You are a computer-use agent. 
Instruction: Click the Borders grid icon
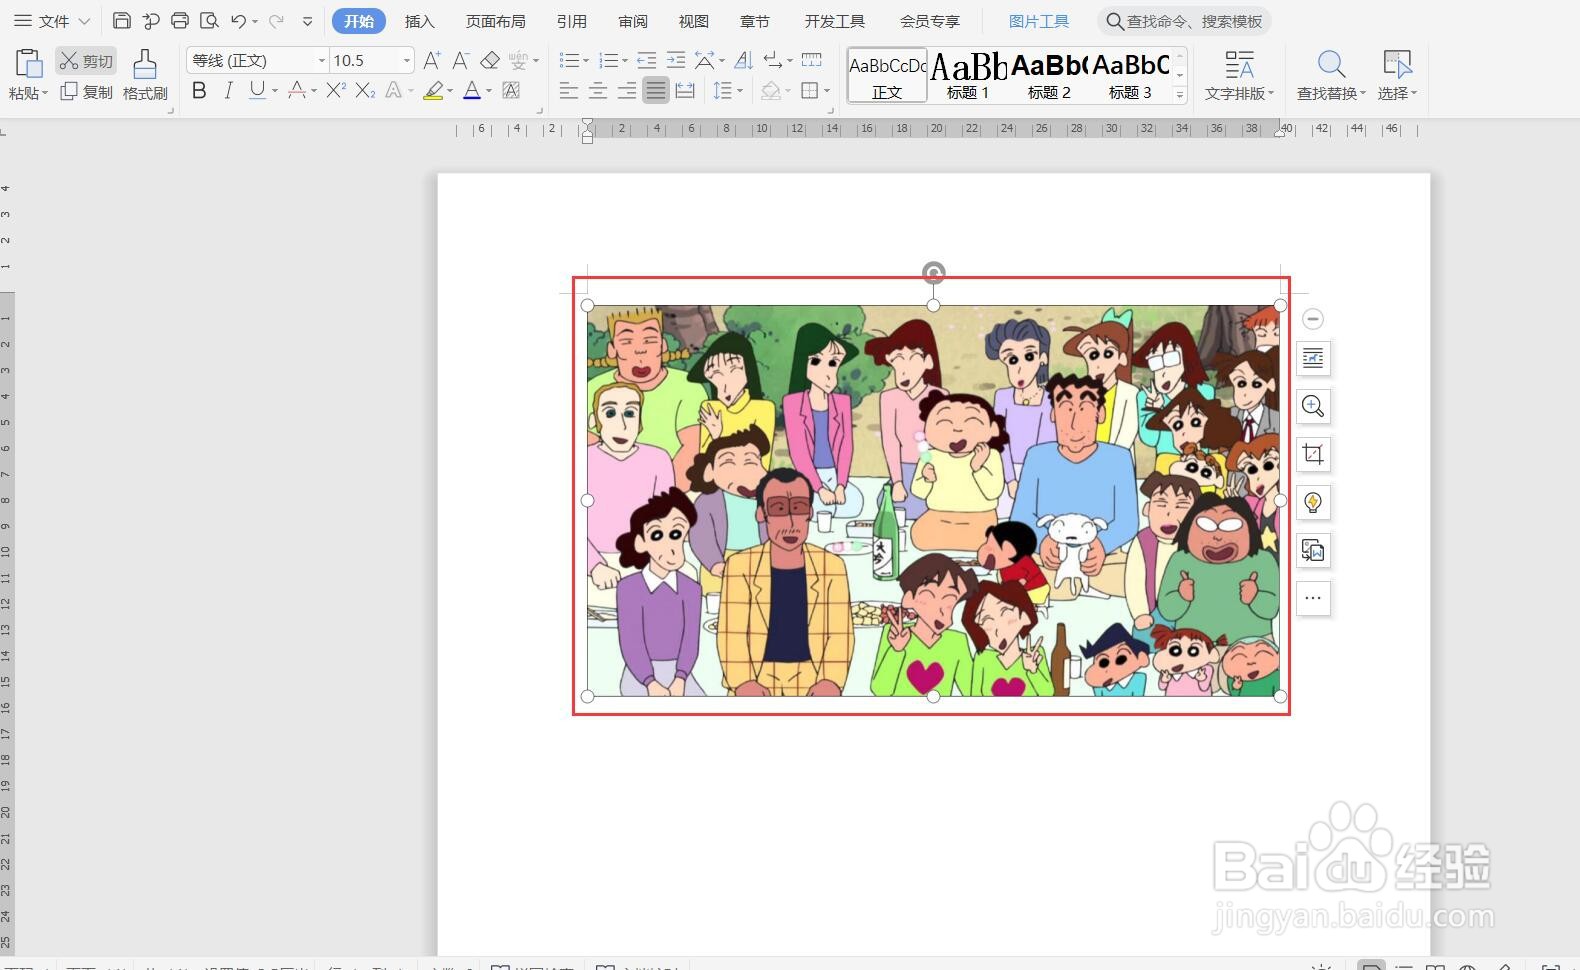(x=810, y=91)
